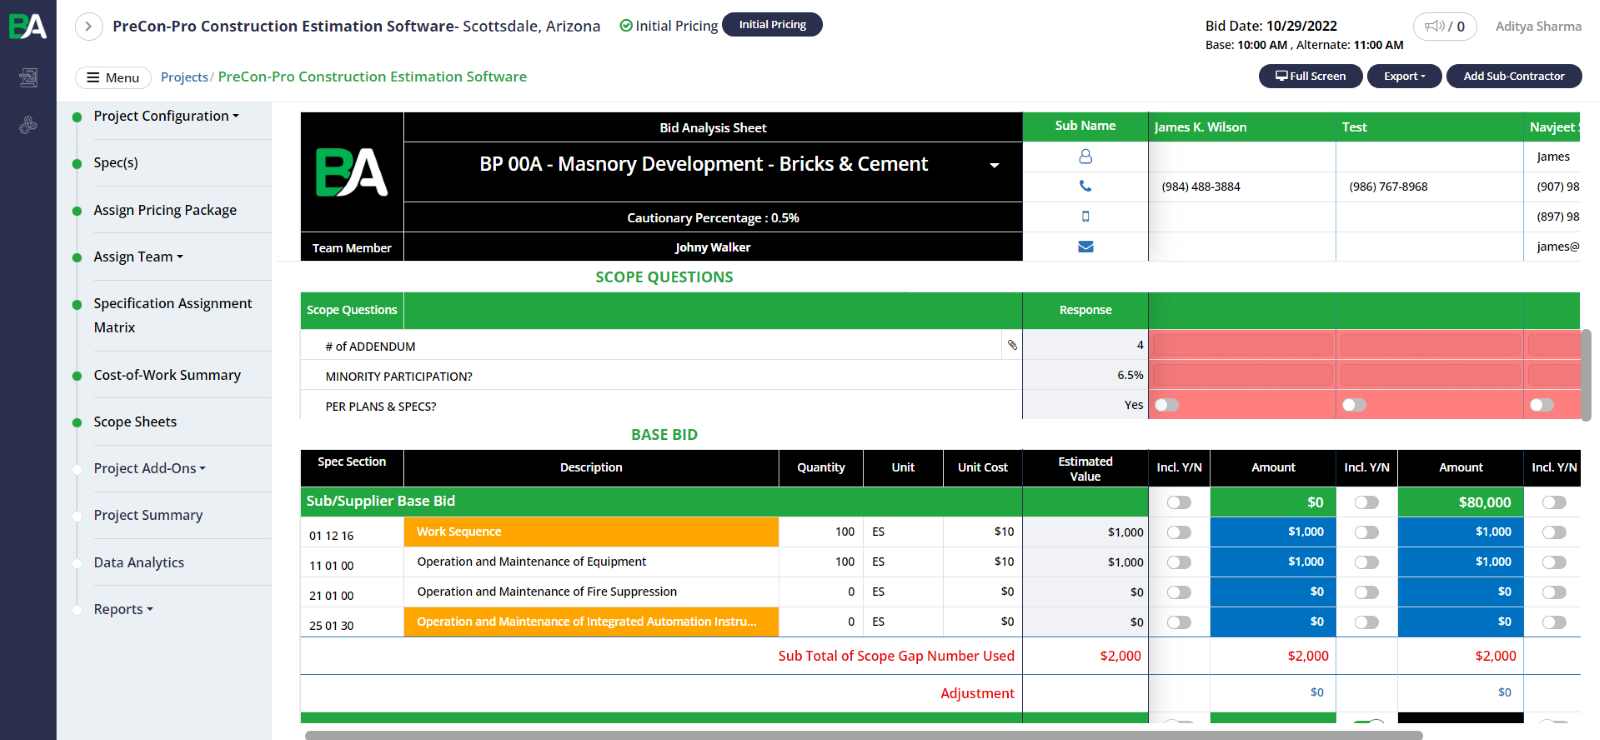Toggle Work Sequence include for Navjeet sub
Image resolution: width=1600 pixels, height=740 pixels.
pos(1554,532)
